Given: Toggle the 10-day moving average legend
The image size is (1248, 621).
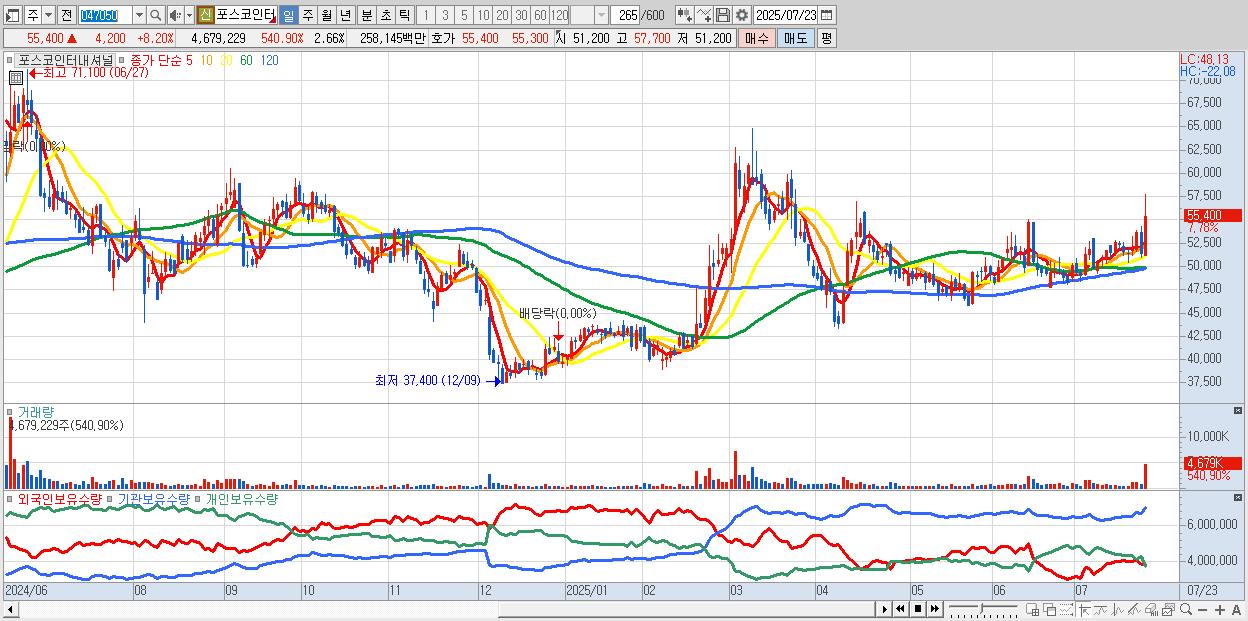Looking at the screenshot, I should point(206,60).
